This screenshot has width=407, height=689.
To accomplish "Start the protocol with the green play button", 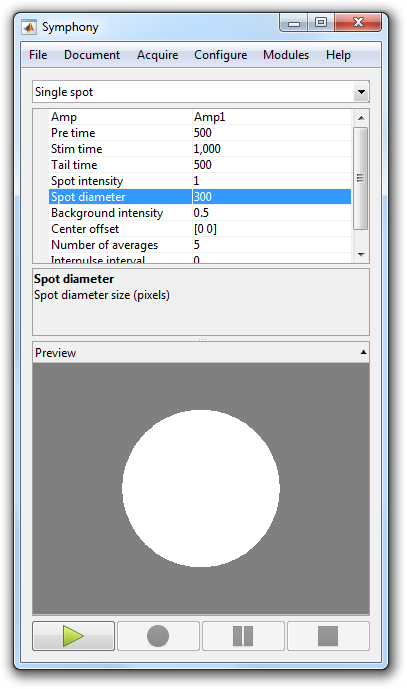I will (x=73, y=635).
